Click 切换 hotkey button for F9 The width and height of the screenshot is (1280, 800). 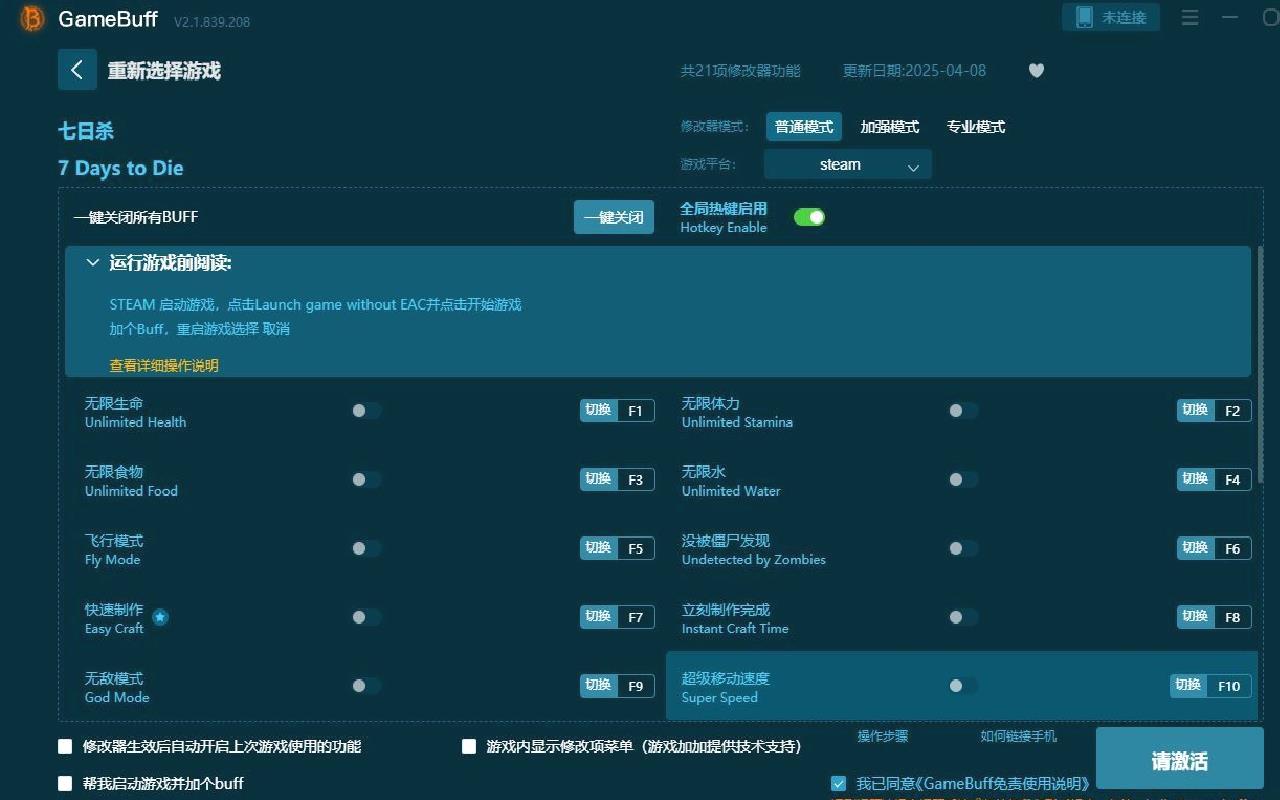coord(598,685)
